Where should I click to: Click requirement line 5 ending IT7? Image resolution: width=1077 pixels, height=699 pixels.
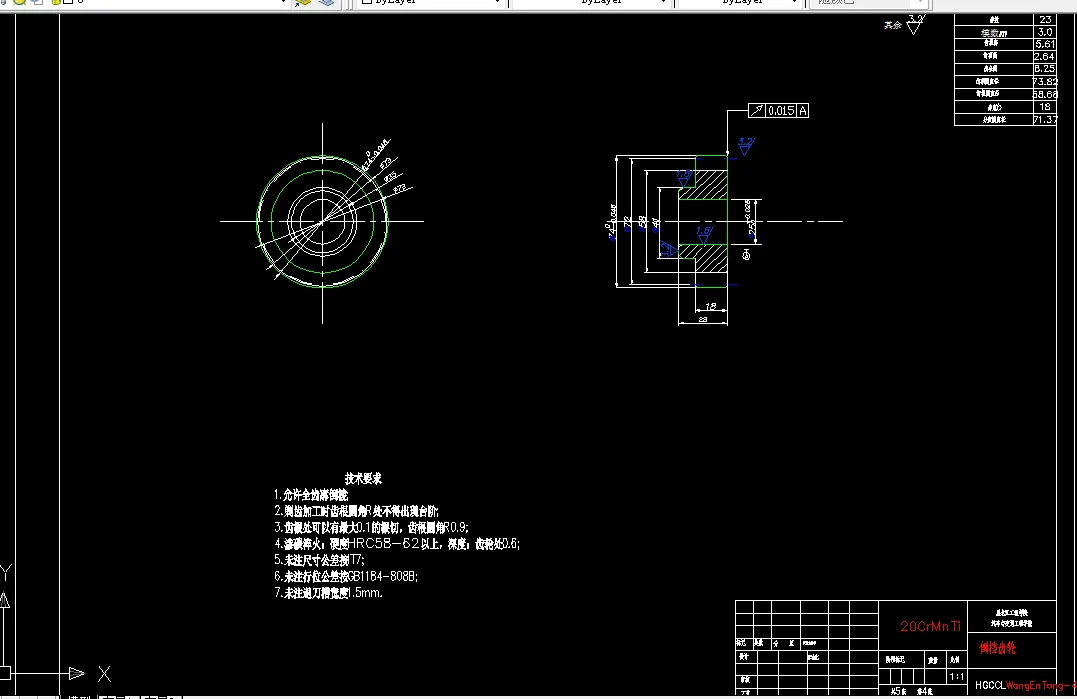(319, 560)
